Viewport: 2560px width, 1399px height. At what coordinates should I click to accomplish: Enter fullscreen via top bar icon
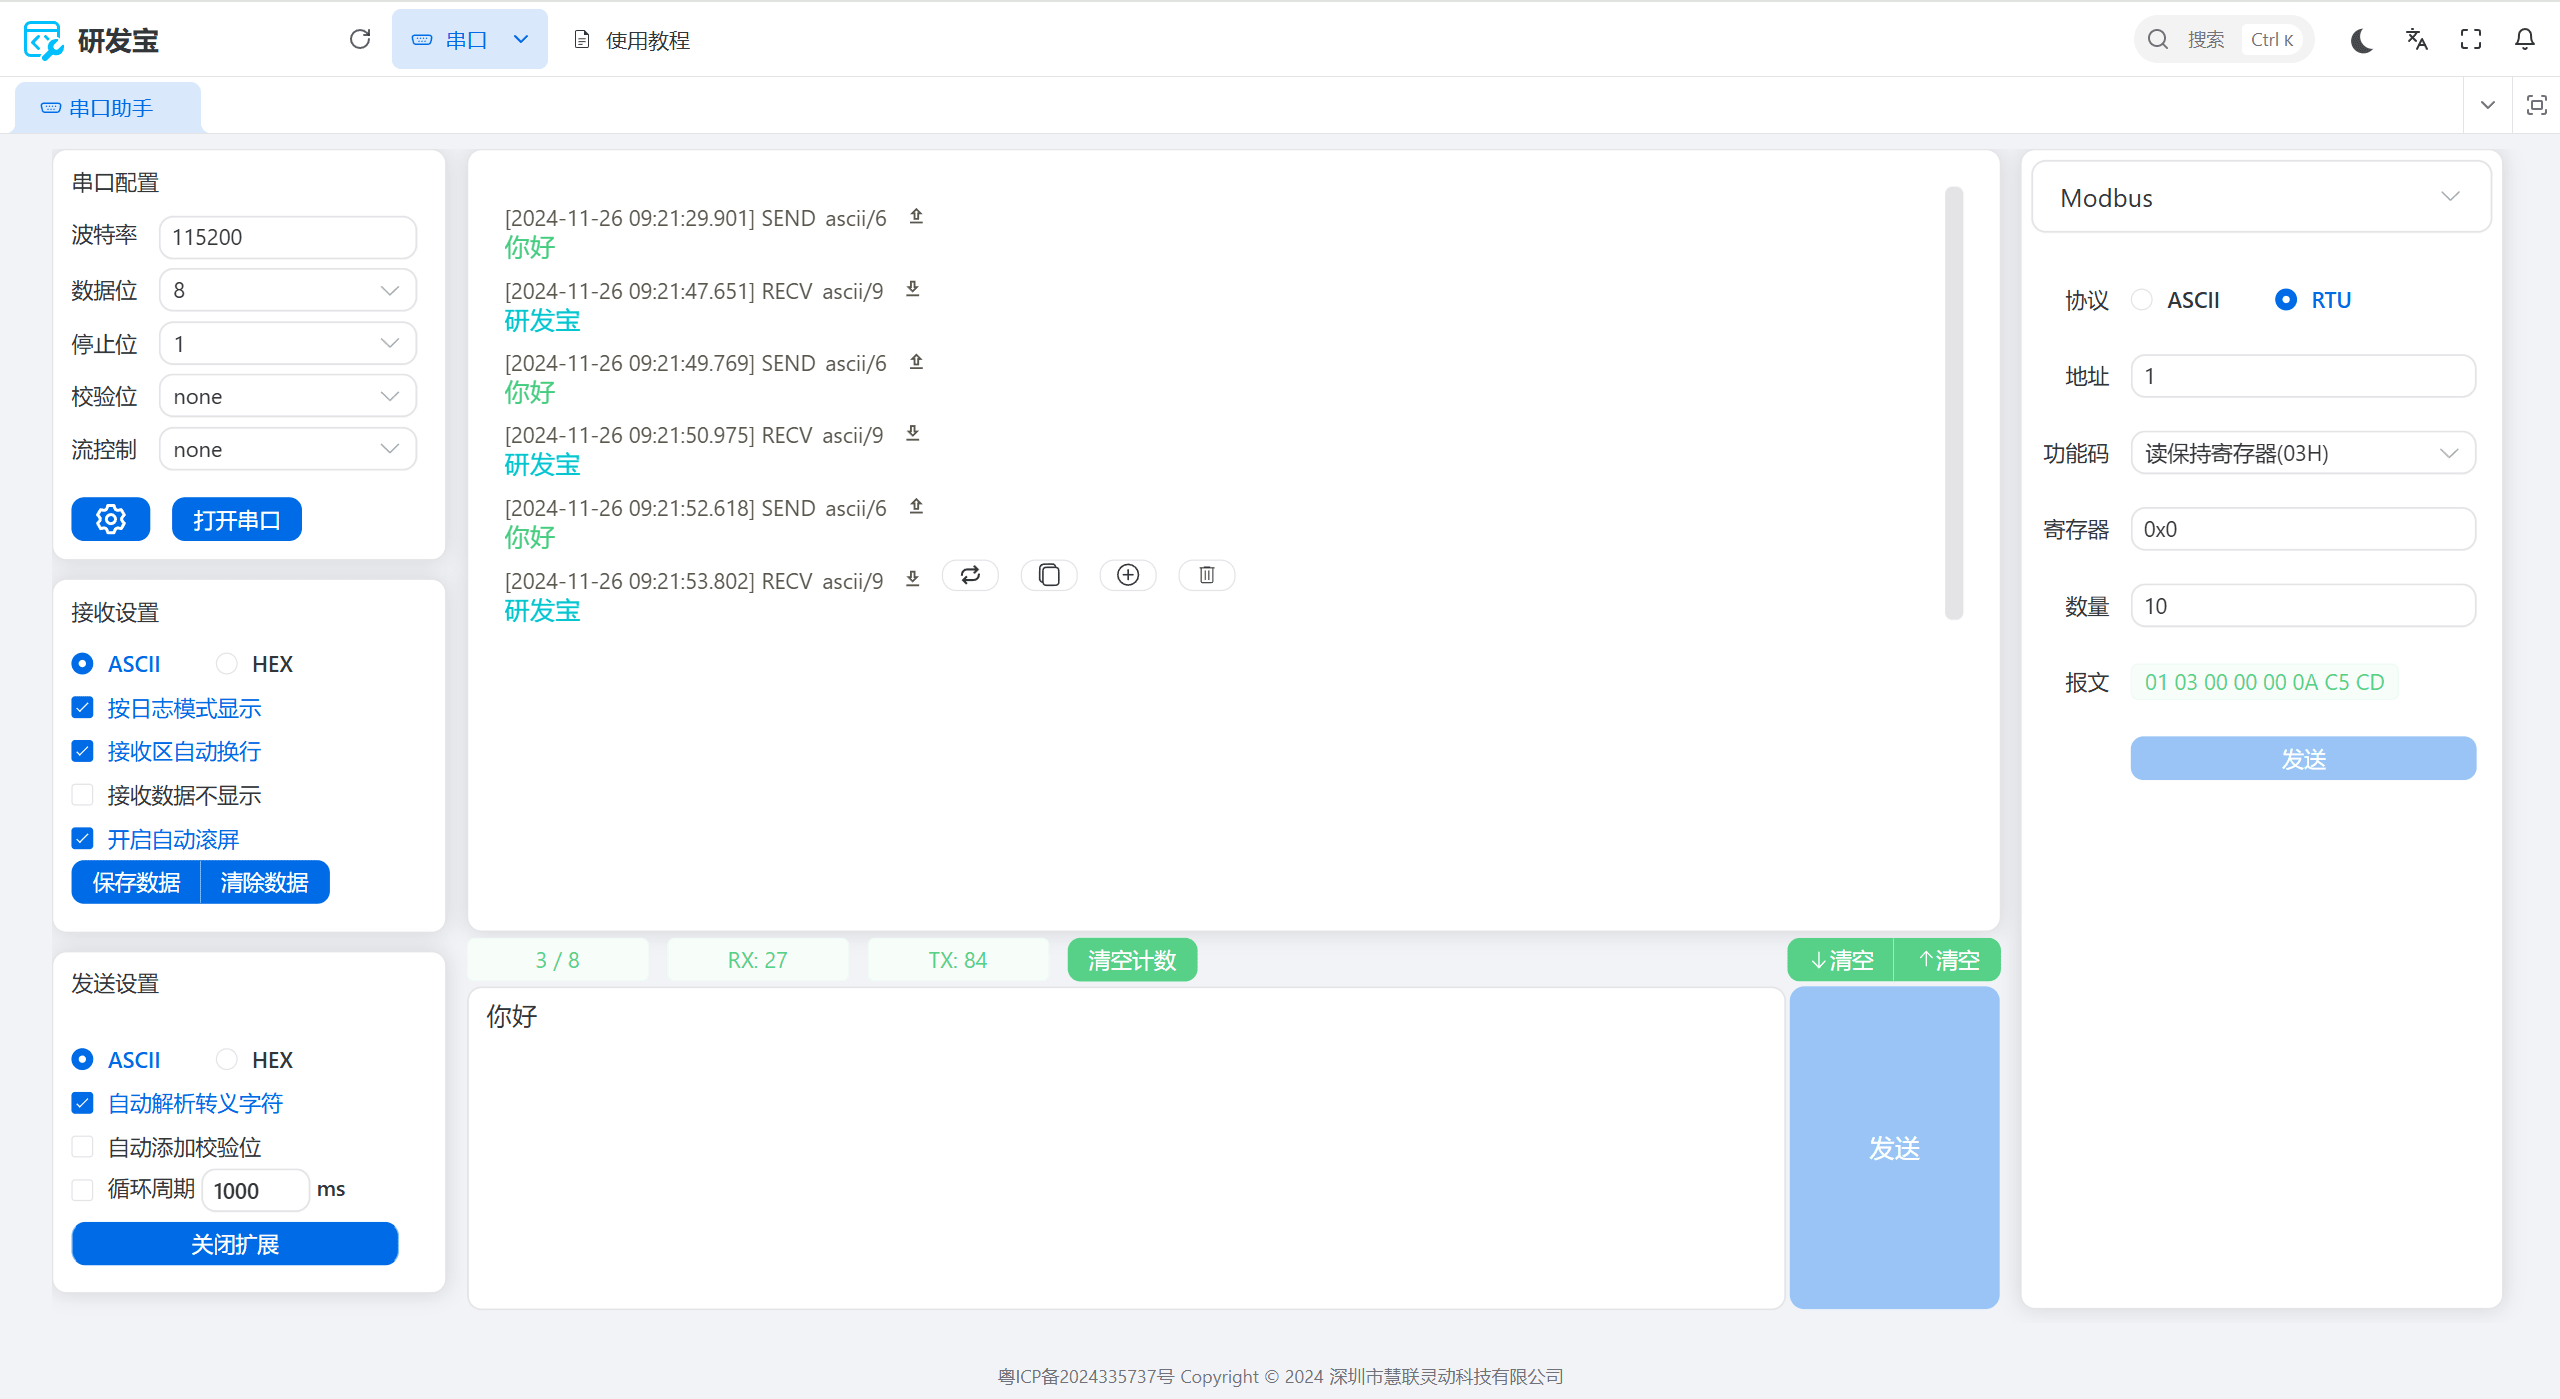tap(2471, 40)
